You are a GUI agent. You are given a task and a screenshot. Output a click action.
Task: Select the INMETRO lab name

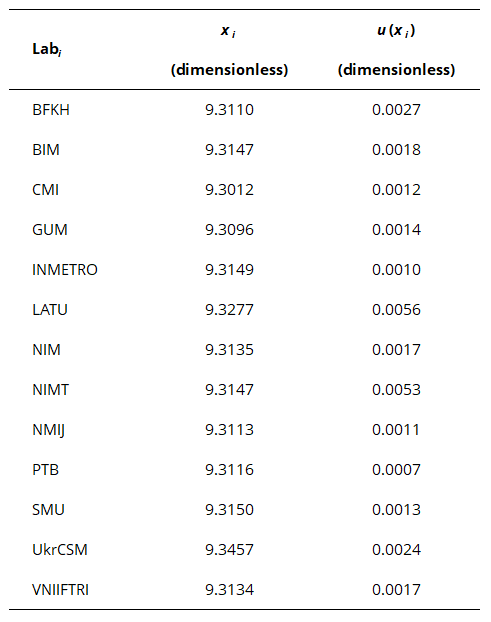pos(65,270)
